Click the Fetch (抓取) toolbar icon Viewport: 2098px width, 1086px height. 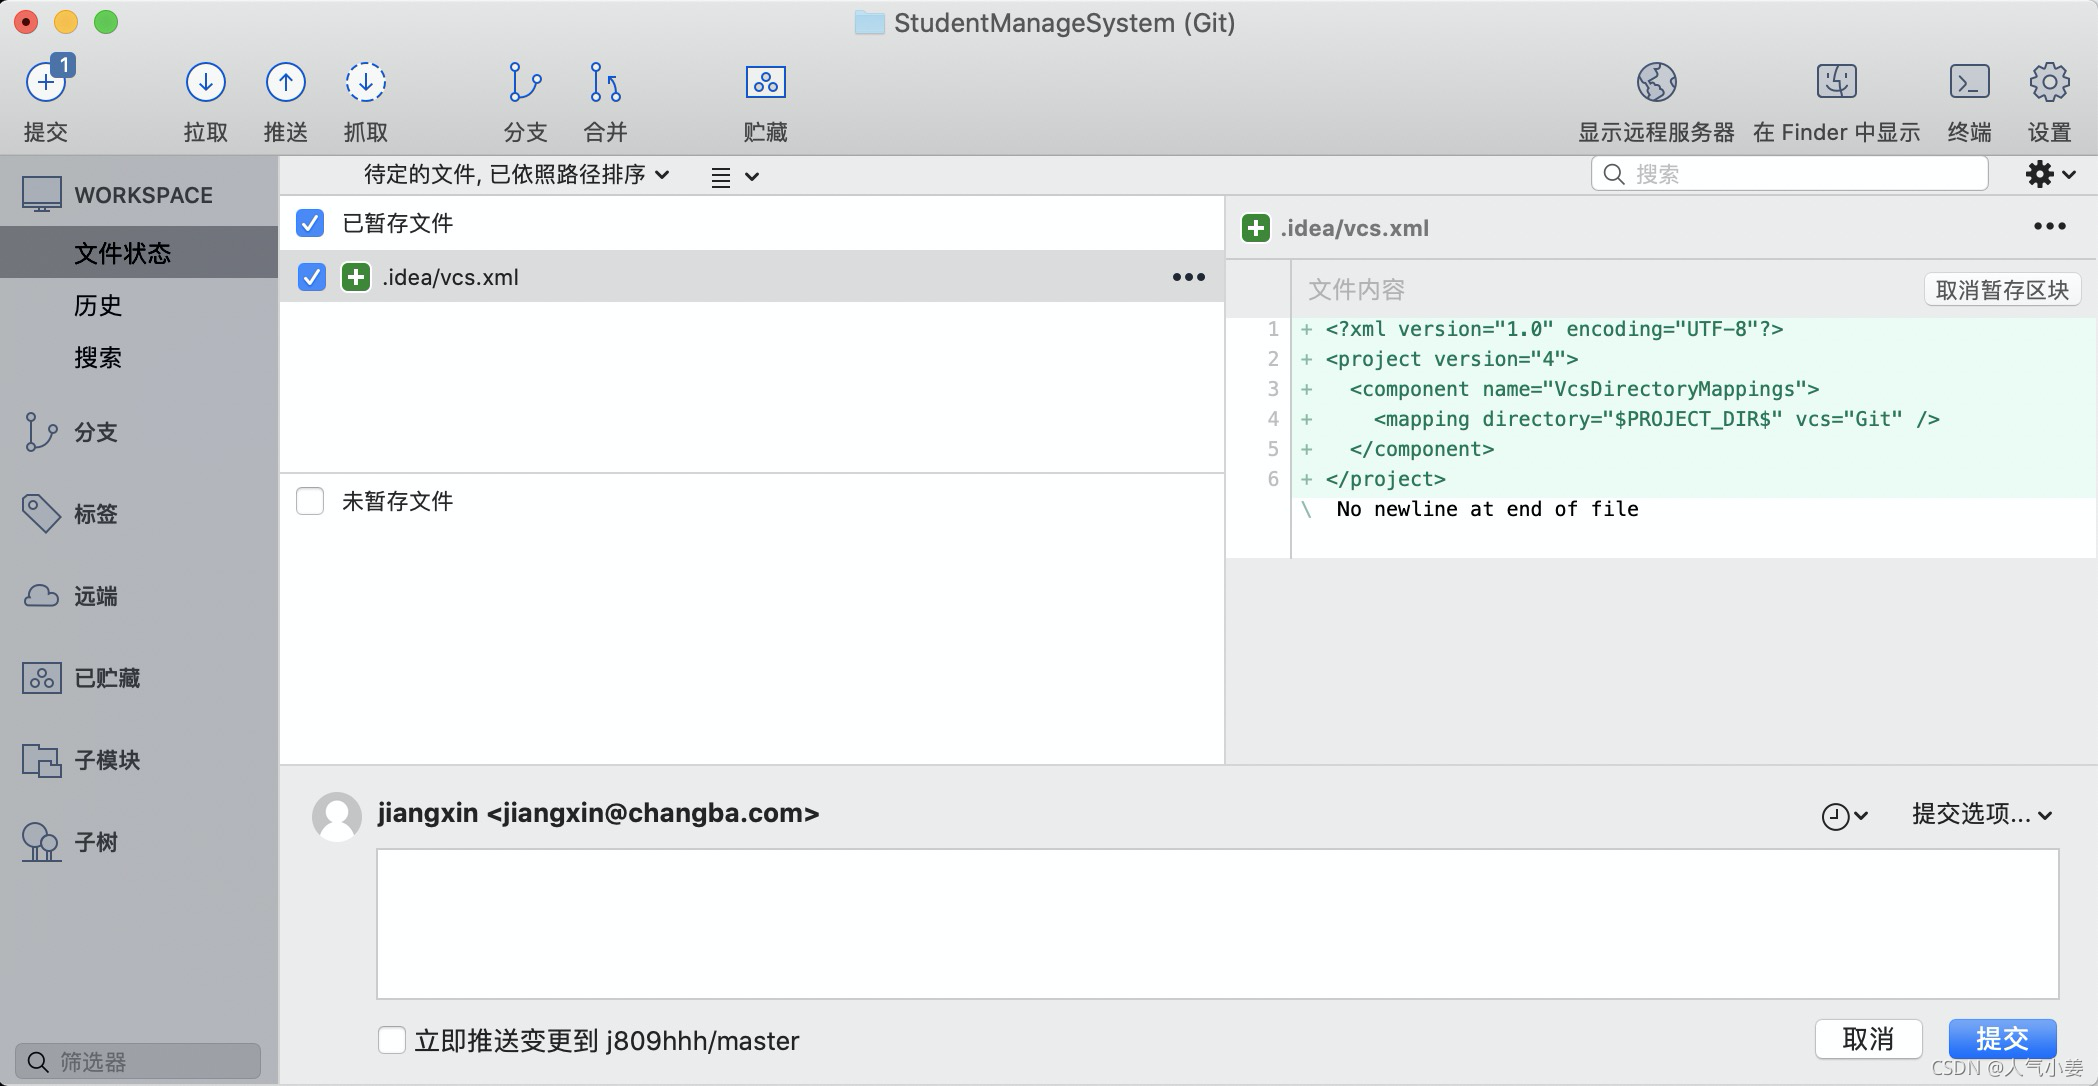tap(365, 82)
